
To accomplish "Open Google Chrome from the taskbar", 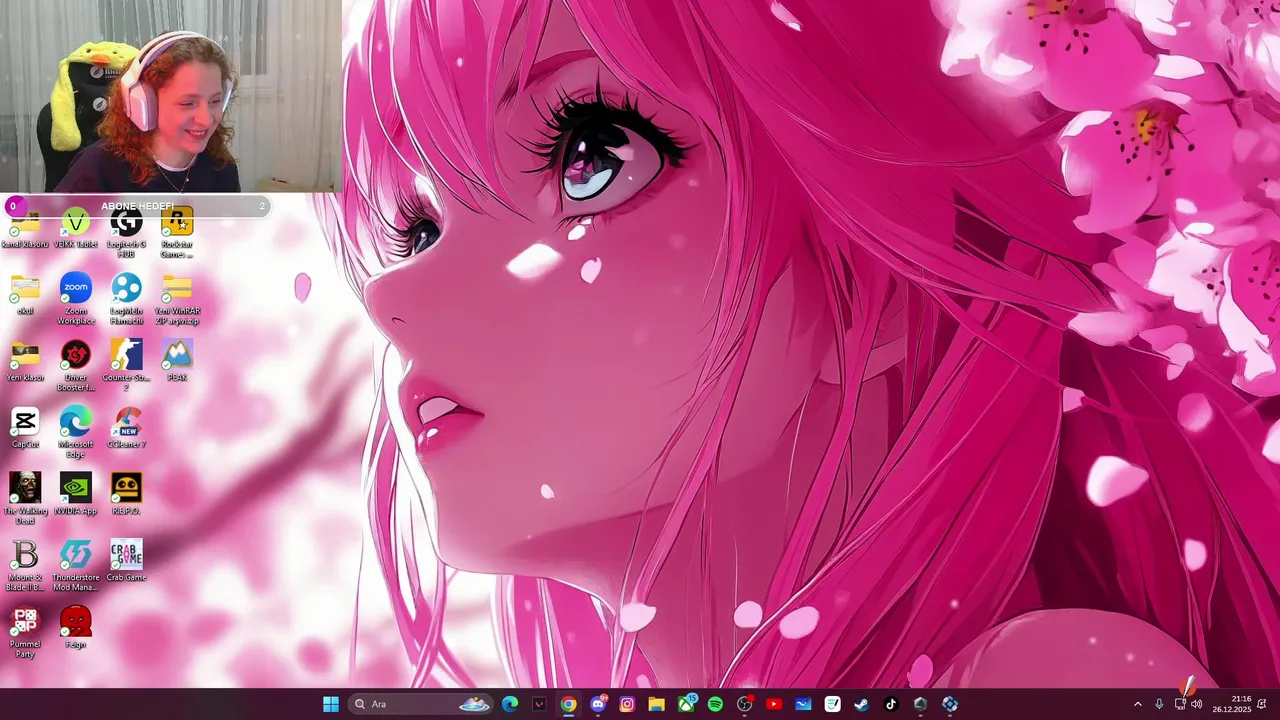I will click(x=568, y=704).
